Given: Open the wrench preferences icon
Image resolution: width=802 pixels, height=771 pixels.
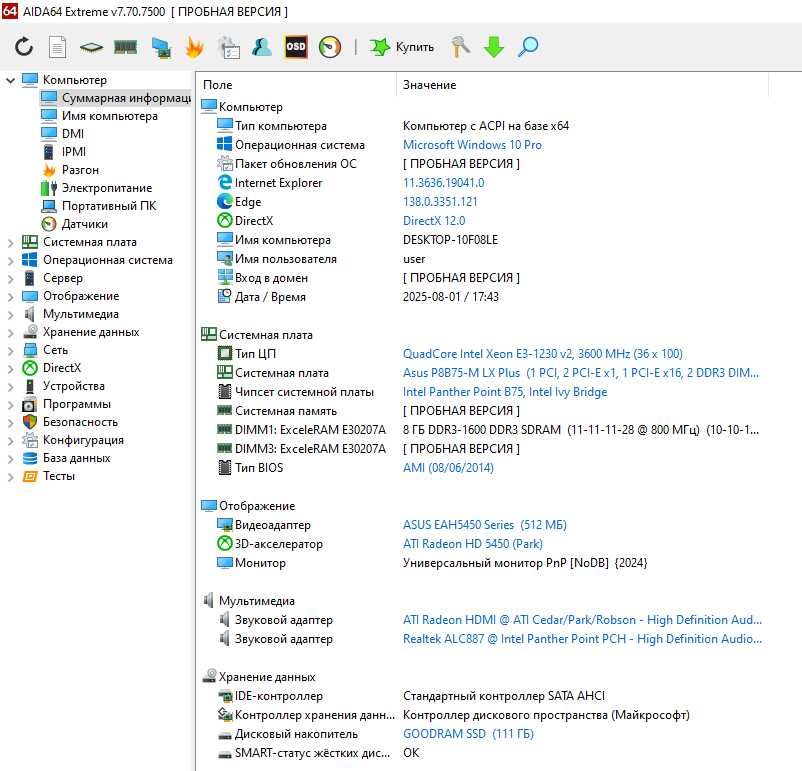Looking at the screenshot, I should (x=460, y=47).
